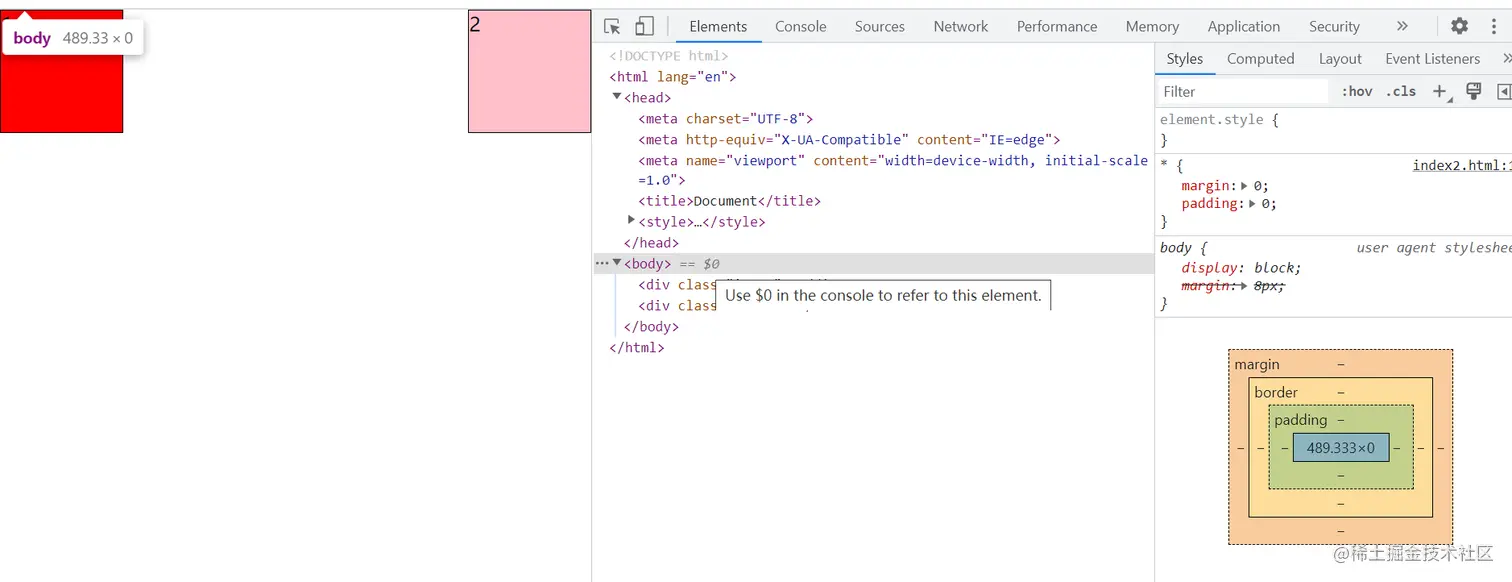The height and width of the screenshot is (582, 1512).
Task: Open the DevTools three-dot customize menu
Action: (x=1494, y=27)
